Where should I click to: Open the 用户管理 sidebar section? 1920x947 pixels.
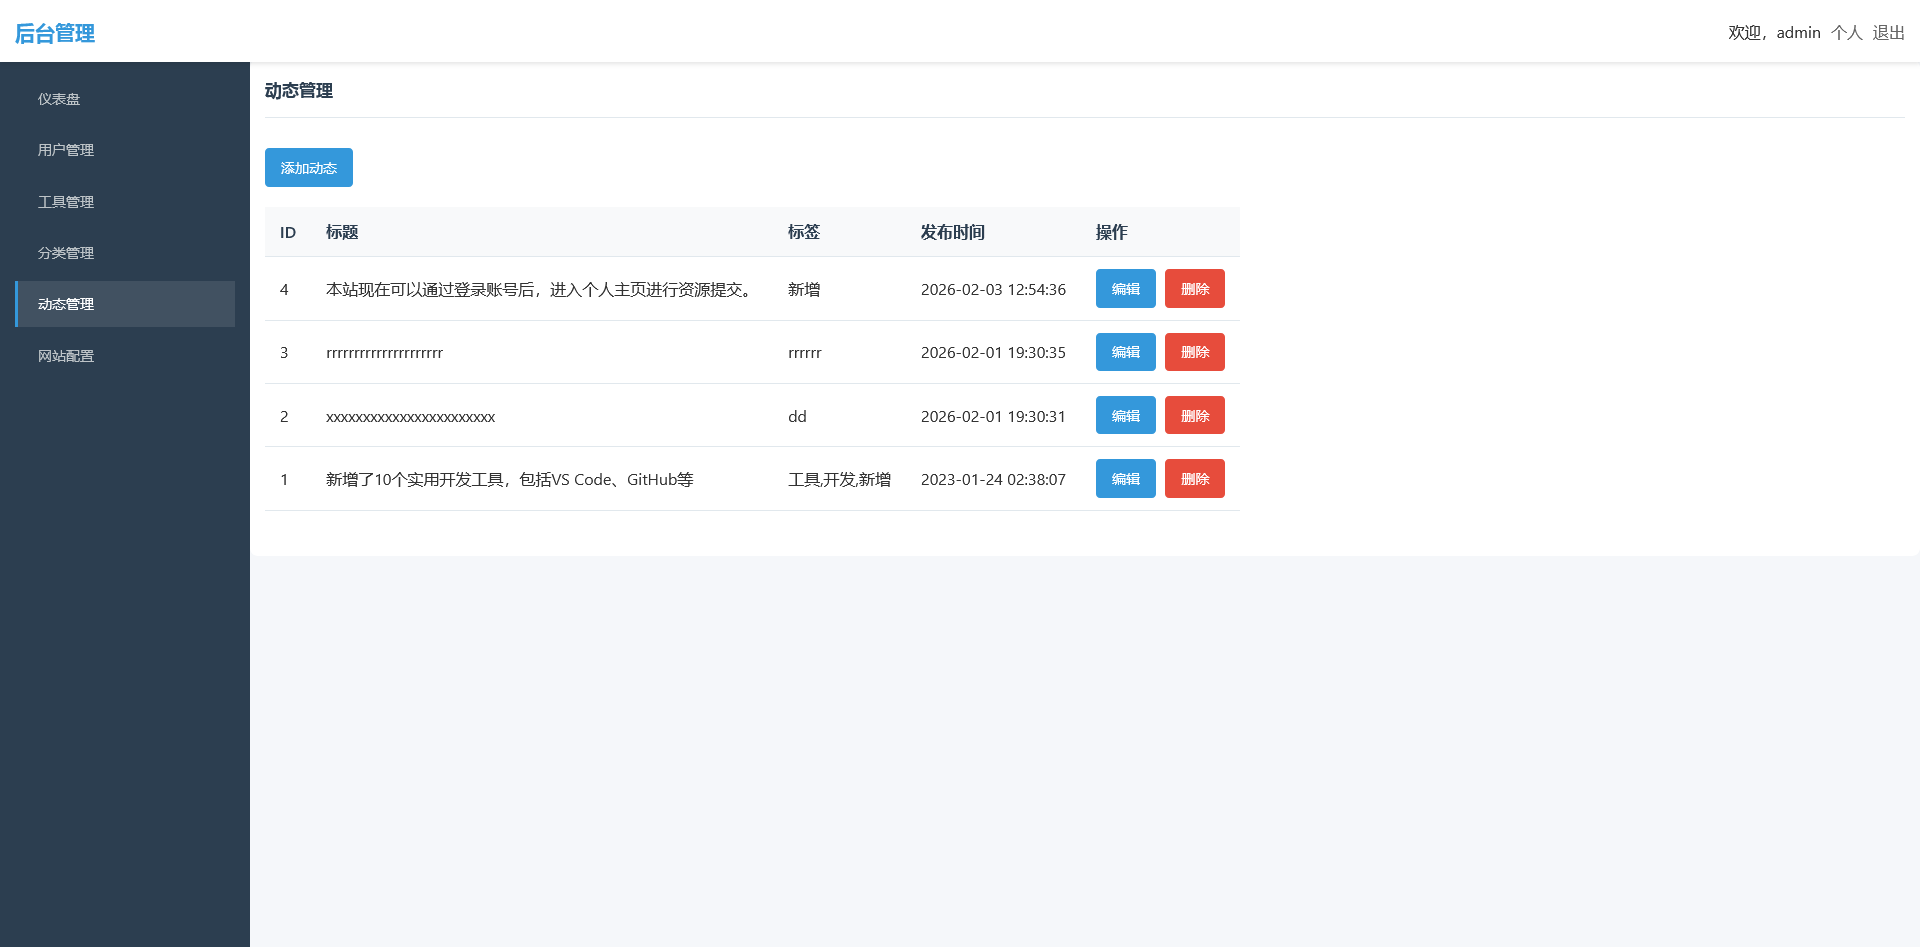point(65,150)
